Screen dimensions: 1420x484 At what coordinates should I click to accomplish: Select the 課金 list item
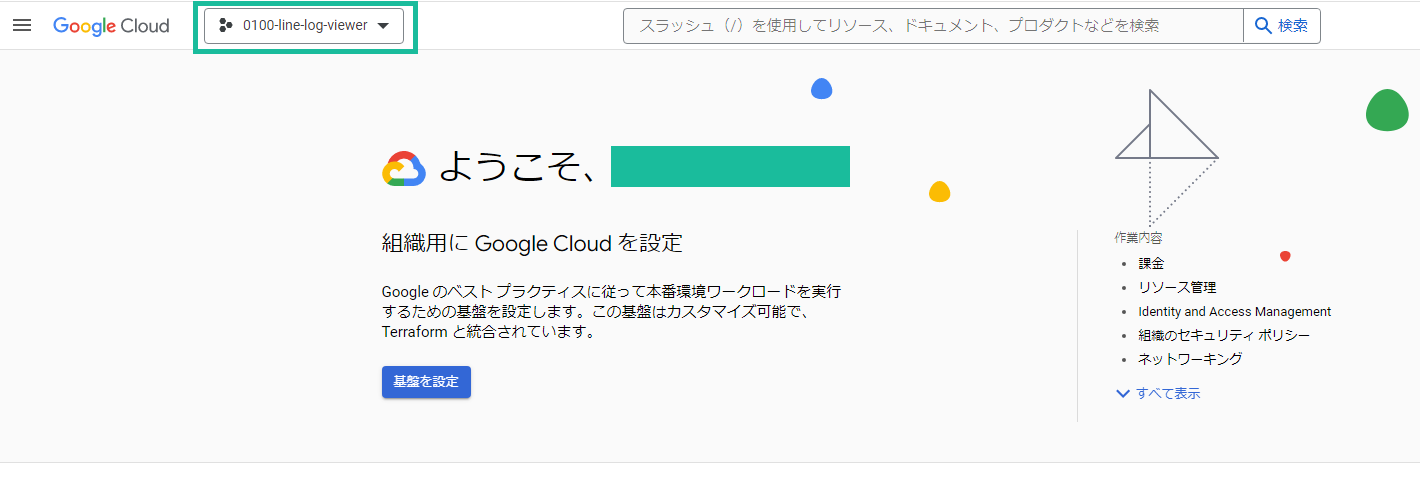pyautogui.click(x=1151, y=264)
